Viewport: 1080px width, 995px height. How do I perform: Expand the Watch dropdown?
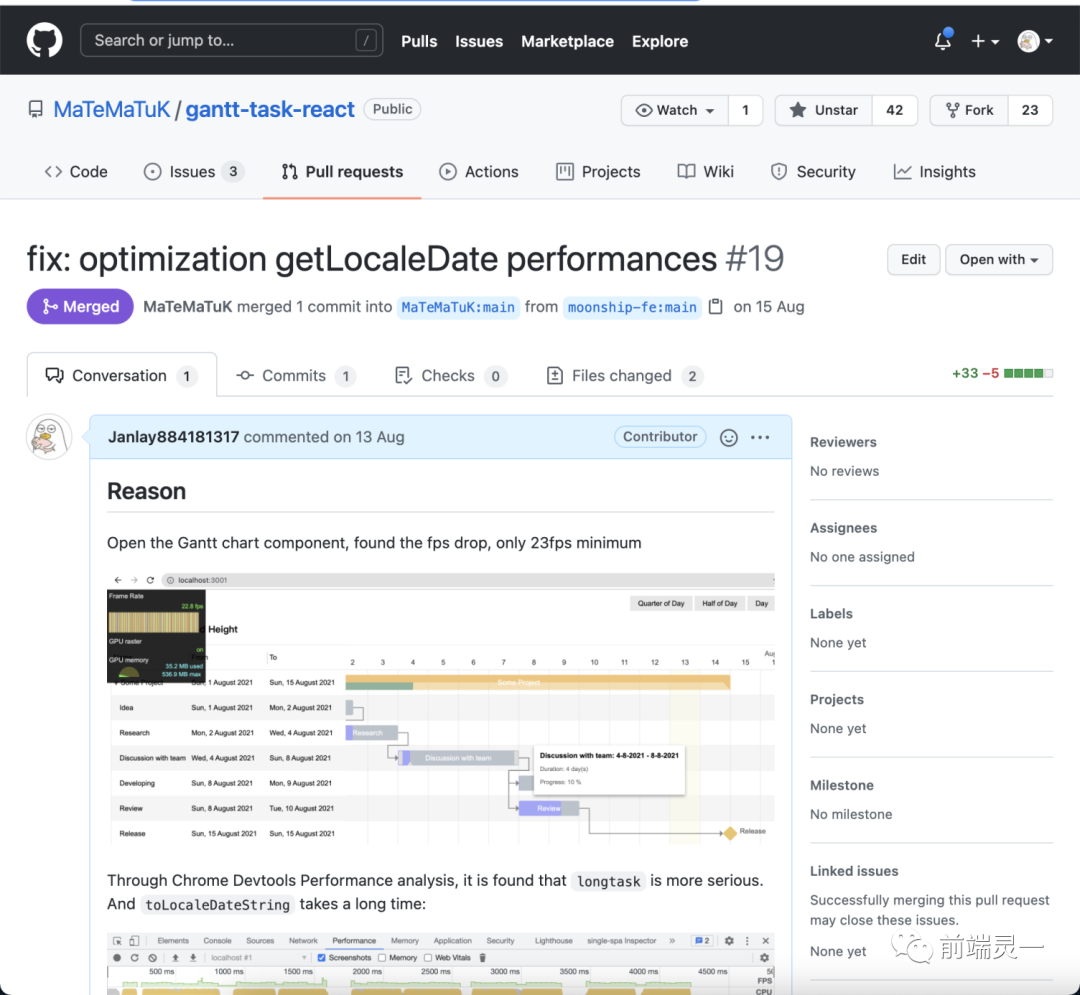675,110
